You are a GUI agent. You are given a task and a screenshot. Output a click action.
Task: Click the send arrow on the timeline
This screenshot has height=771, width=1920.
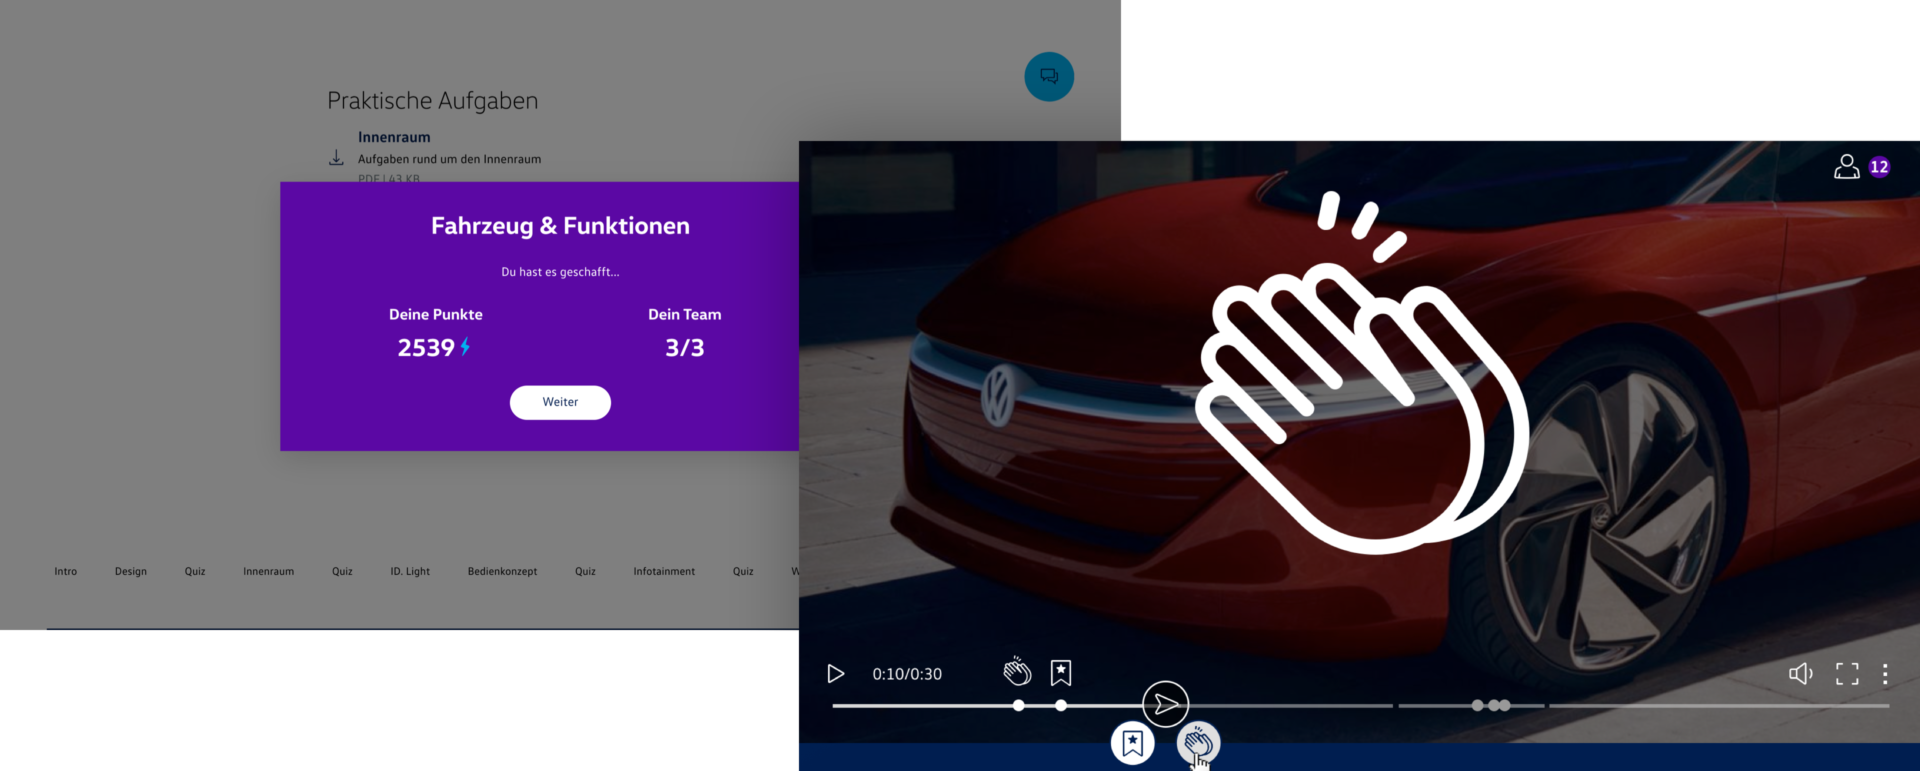pyautogui.click(x=1166, y=704)
